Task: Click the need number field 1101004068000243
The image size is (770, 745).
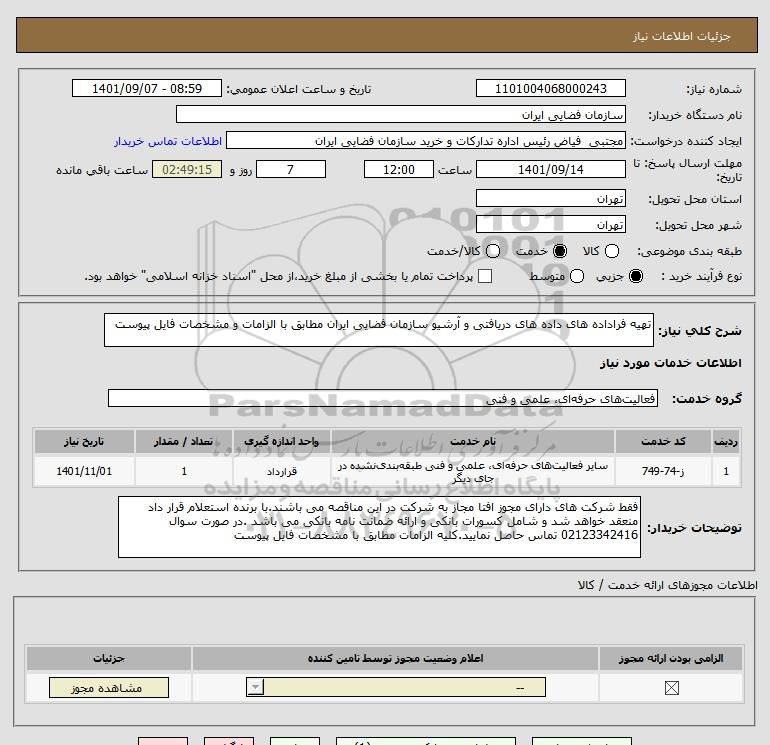Action: pyautogui.click(x=550, y=89)
